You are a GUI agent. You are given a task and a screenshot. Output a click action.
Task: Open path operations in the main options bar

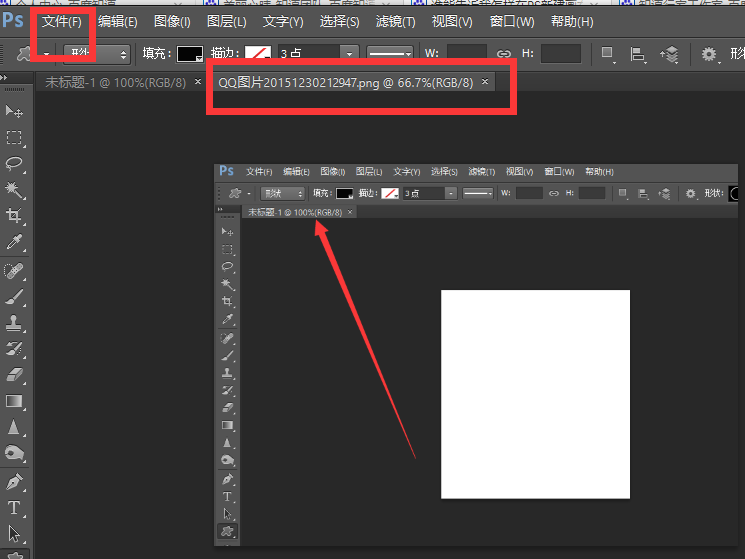click(607, 54)
